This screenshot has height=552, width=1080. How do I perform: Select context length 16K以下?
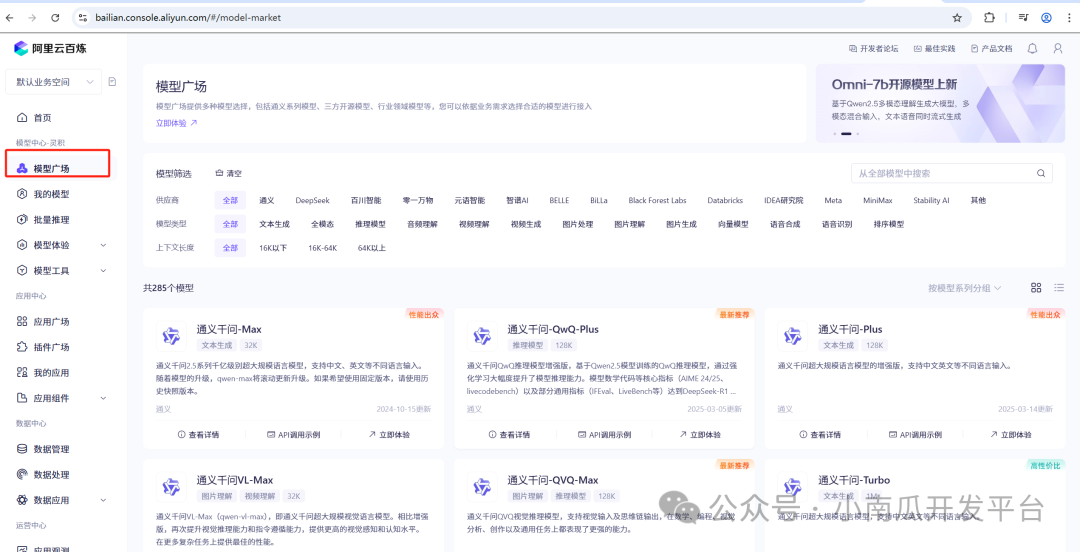pos(273,248)
